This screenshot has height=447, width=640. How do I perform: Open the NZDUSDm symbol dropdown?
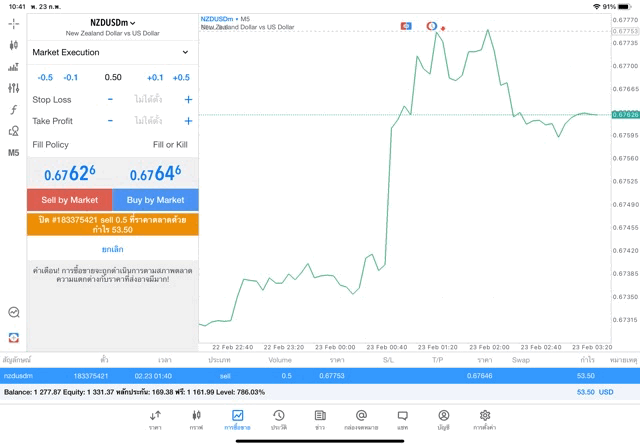[x=113, y=23]
